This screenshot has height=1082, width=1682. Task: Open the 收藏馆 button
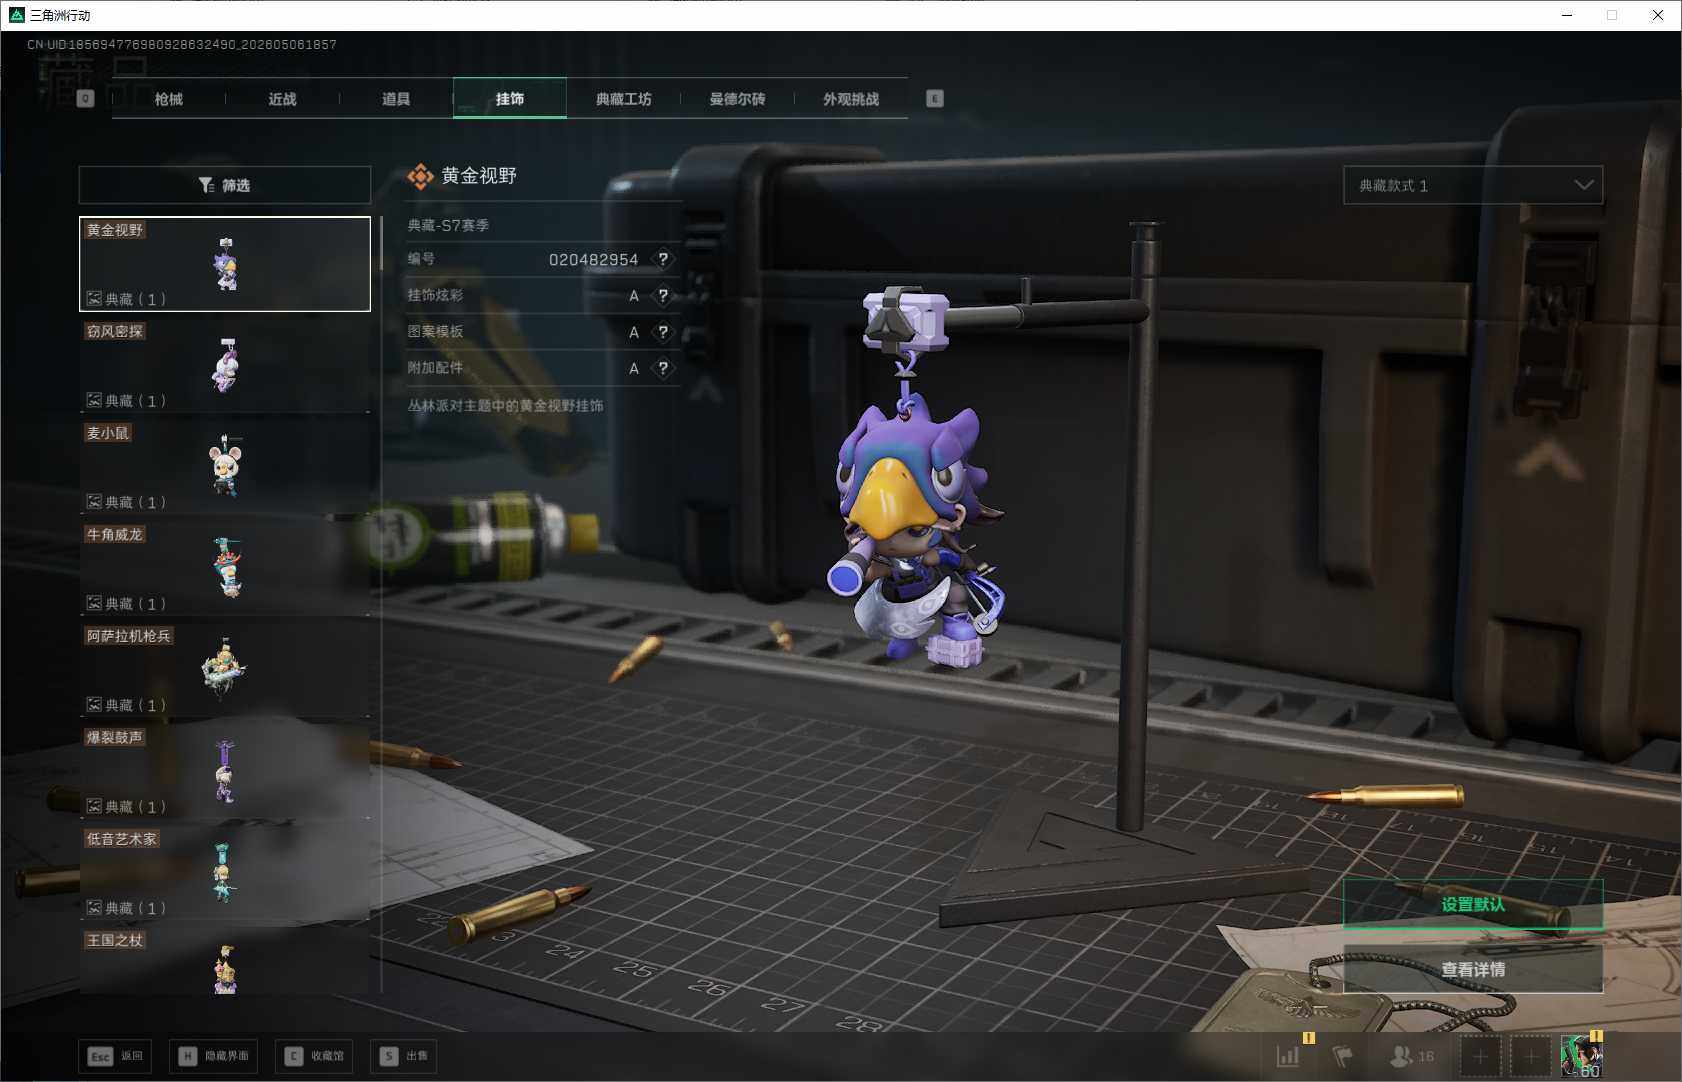pos(314,1056)
